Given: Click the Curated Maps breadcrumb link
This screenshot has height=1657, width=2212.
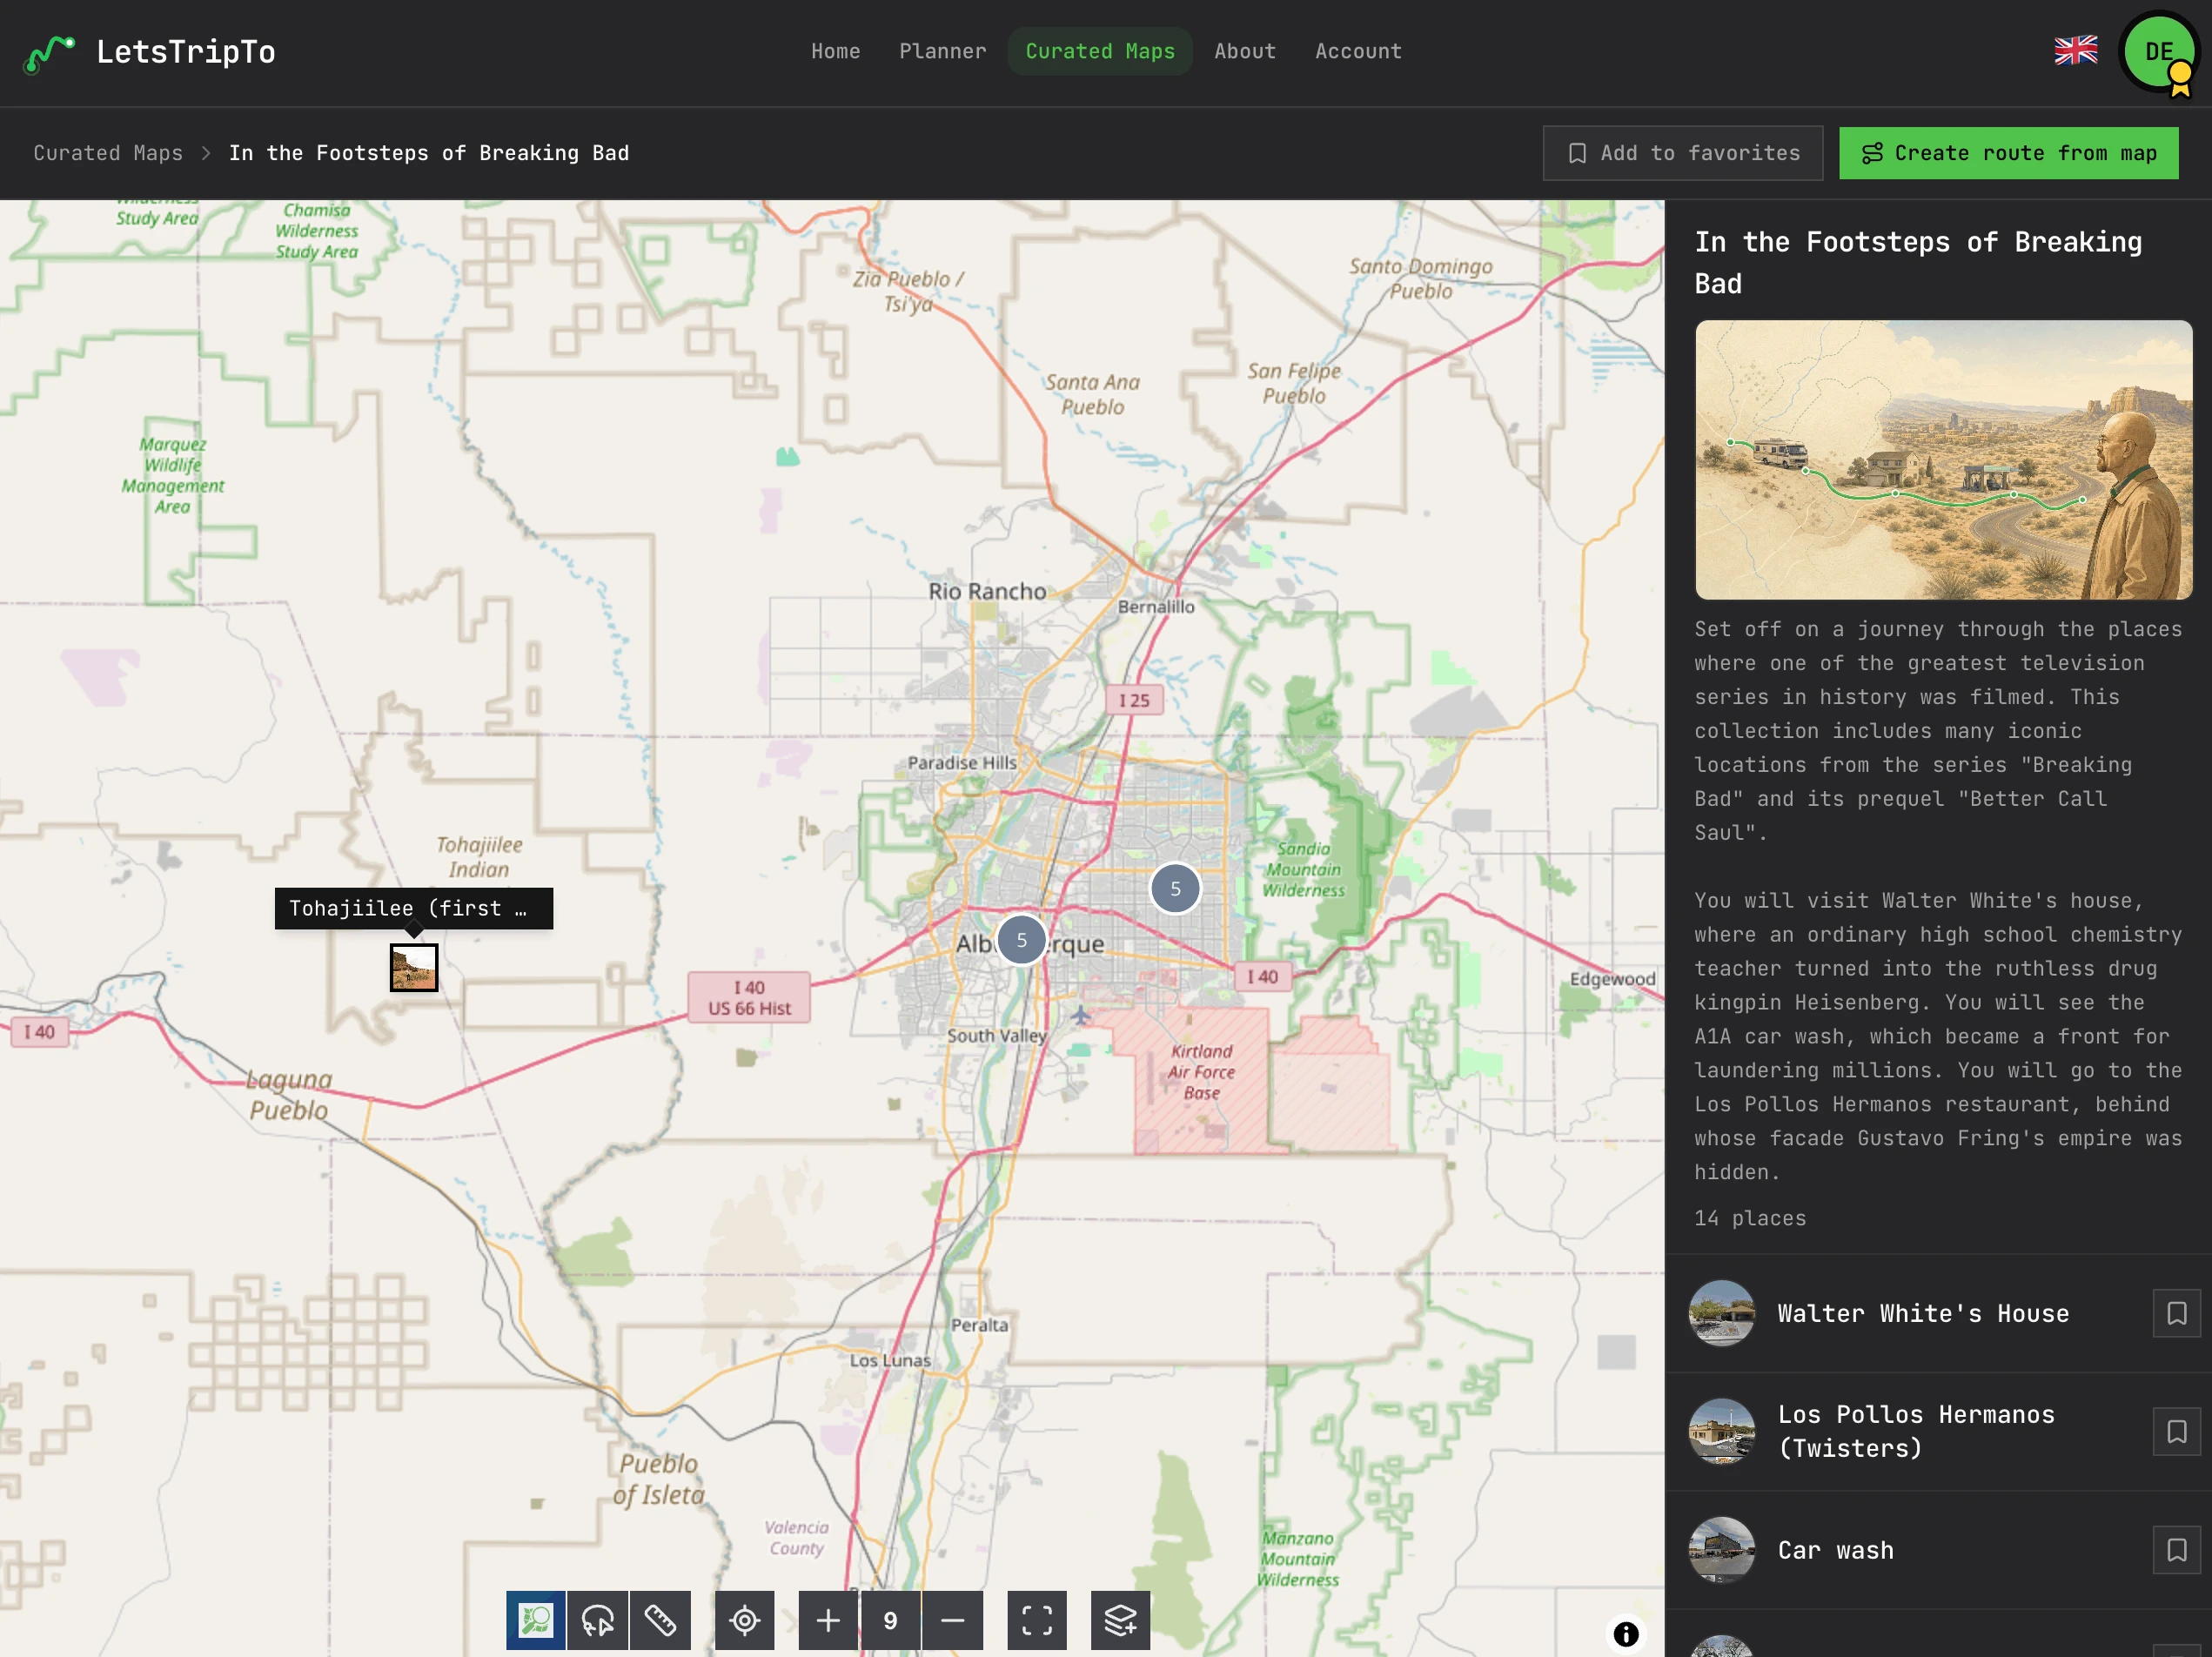Looking at the screenshot, I should (x=108, y=153).
